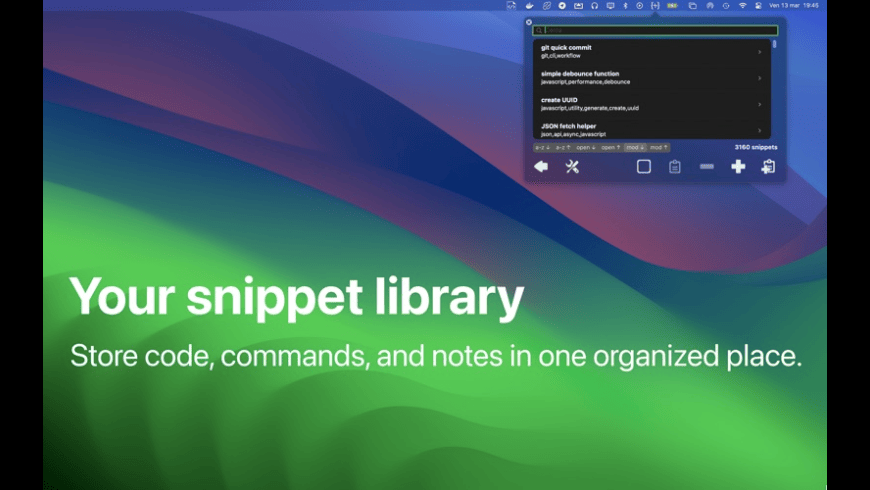870x490 pixels.
Task: Sort snippets by open descending
Action: (586, 148)
